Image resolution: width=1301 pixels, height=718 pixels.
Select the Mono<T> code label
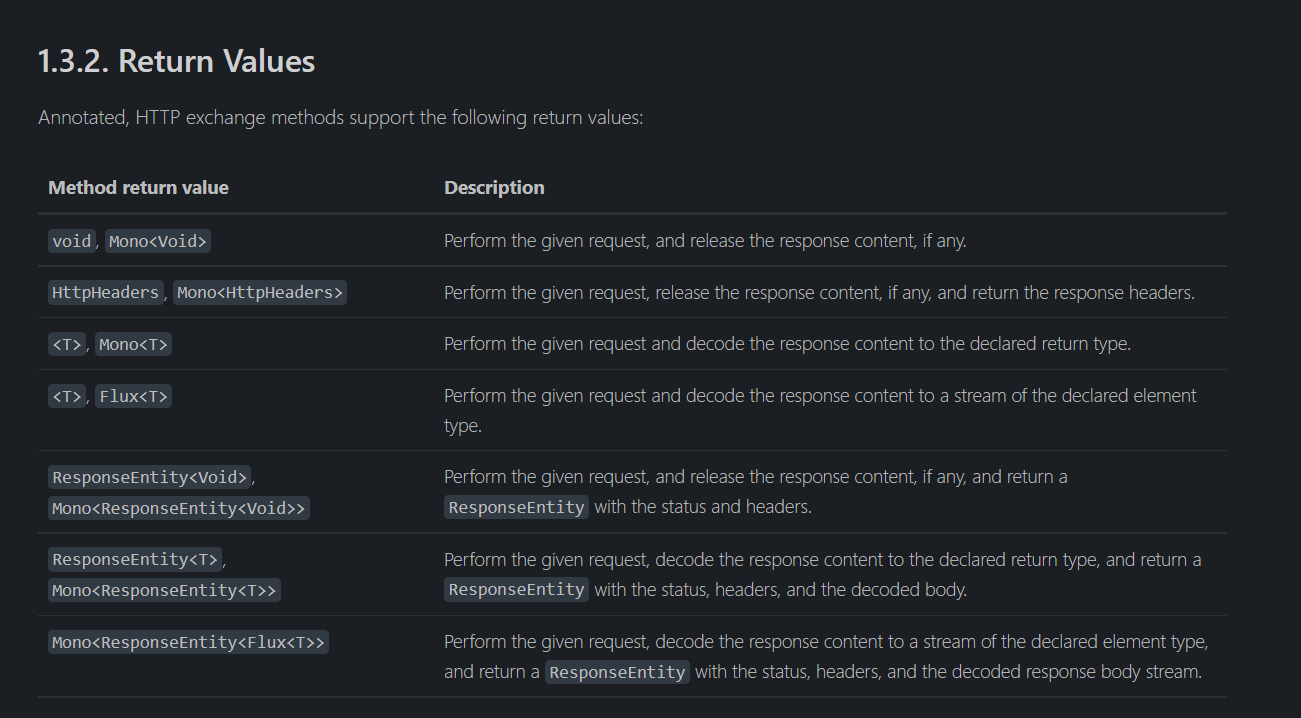pyautogui.click(x=133, y=345)
